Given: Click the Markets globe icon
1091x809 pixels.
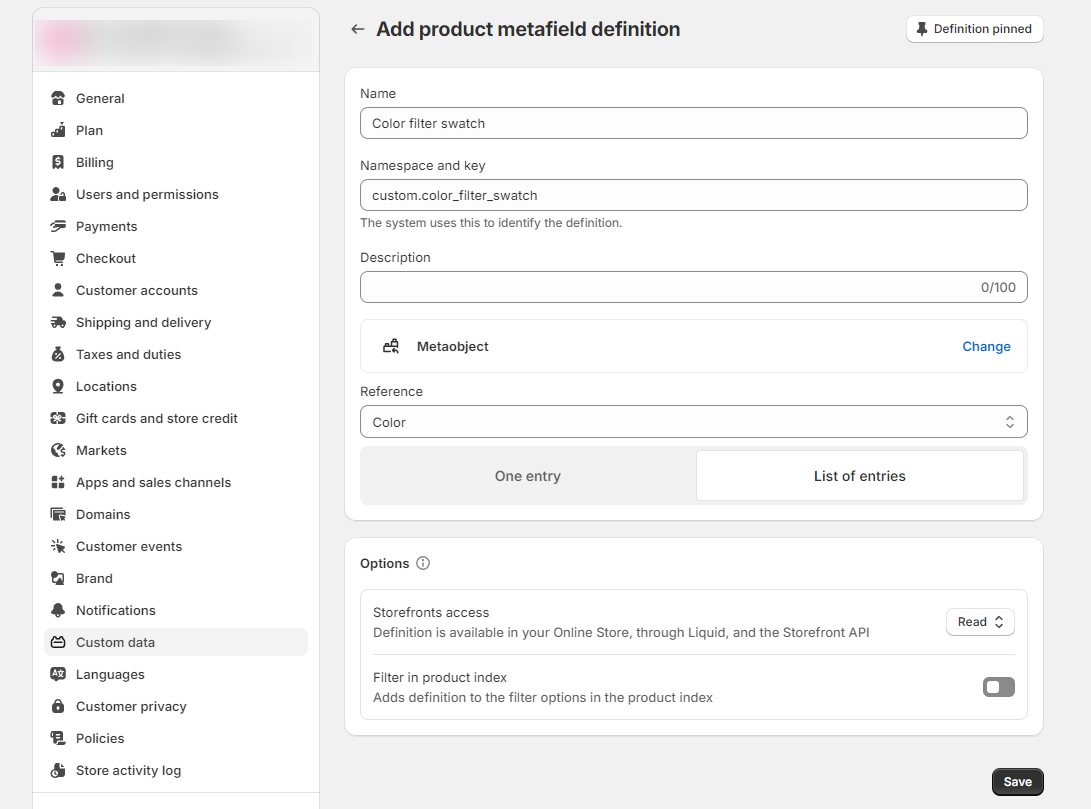Looking at the screenshot, I should [x=58, y=450].
